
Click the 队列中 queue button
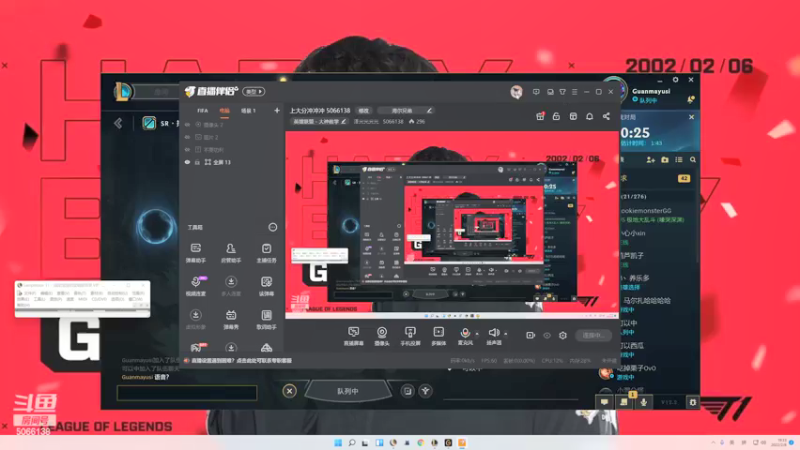coord(347,391)
